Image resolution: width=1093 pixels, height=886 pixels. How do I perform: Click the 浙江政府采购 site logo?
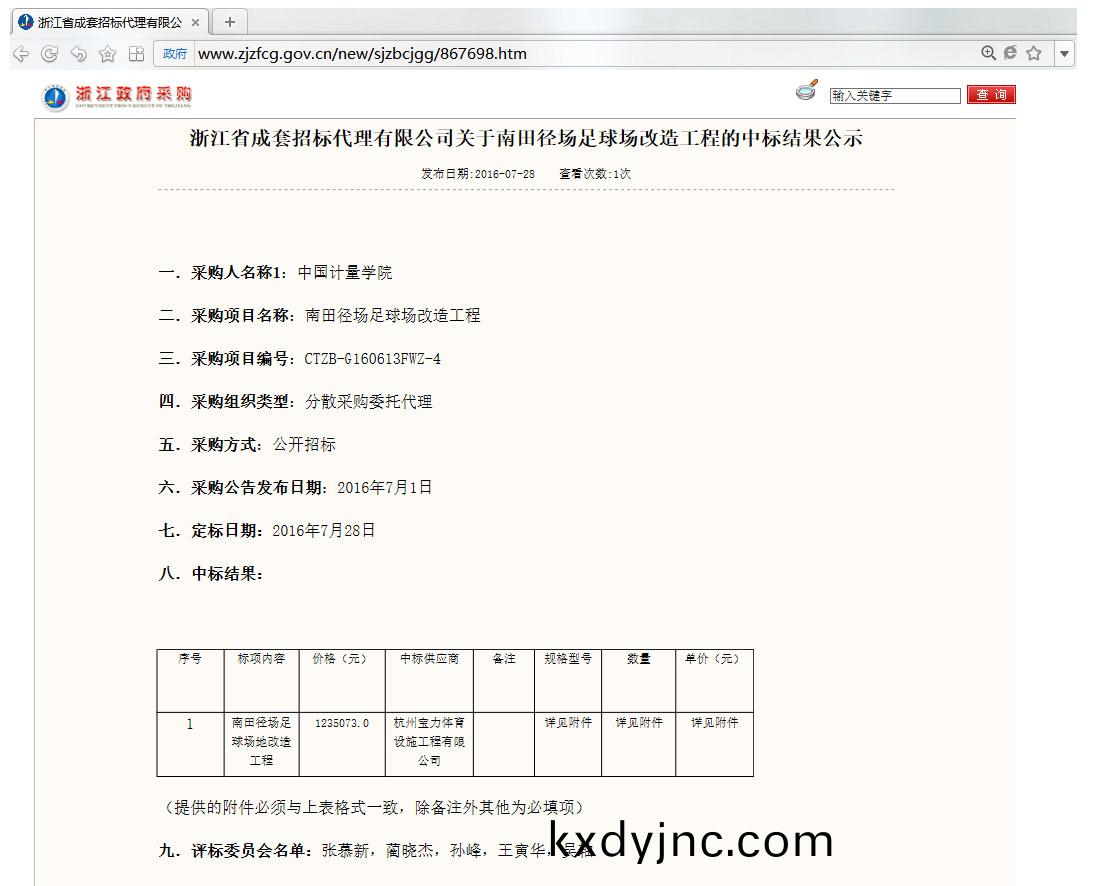pos(118,96)
